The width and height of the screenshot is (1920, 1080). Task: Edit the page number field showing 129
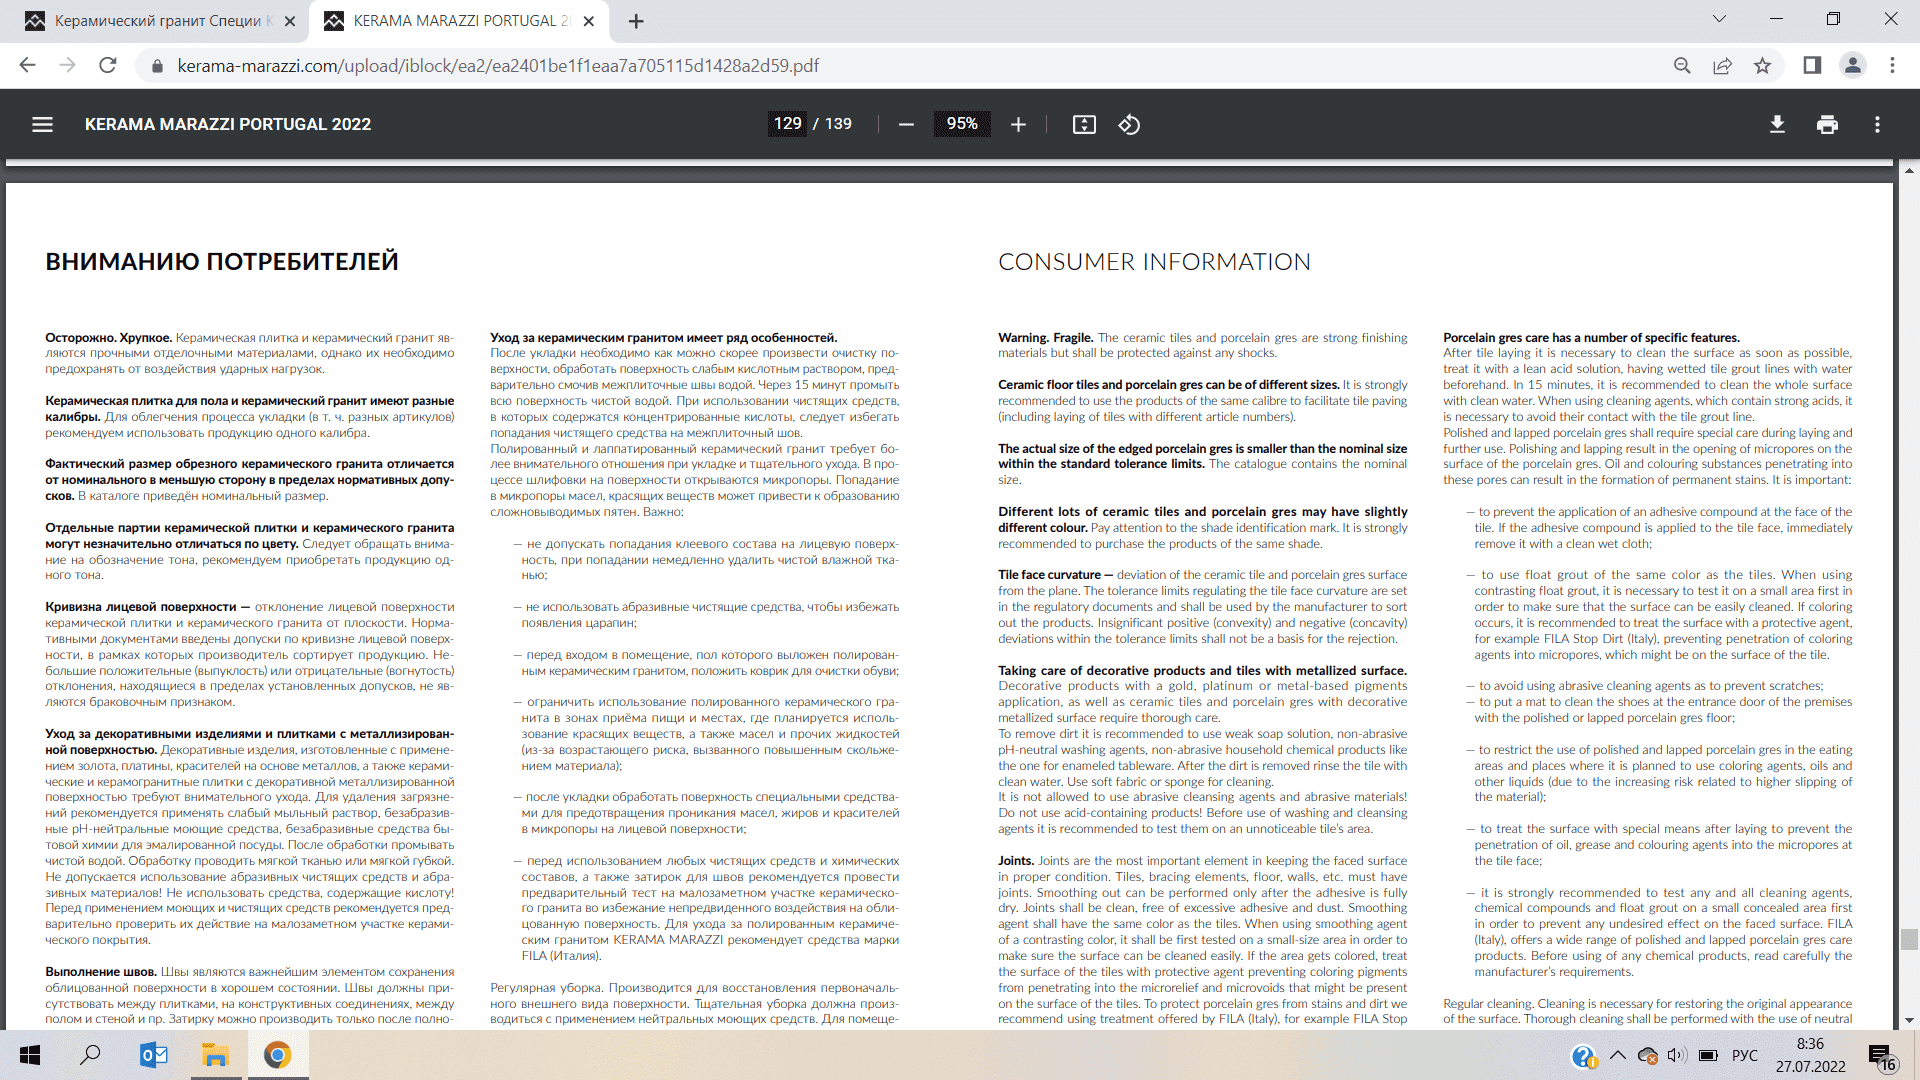(788, 123)
